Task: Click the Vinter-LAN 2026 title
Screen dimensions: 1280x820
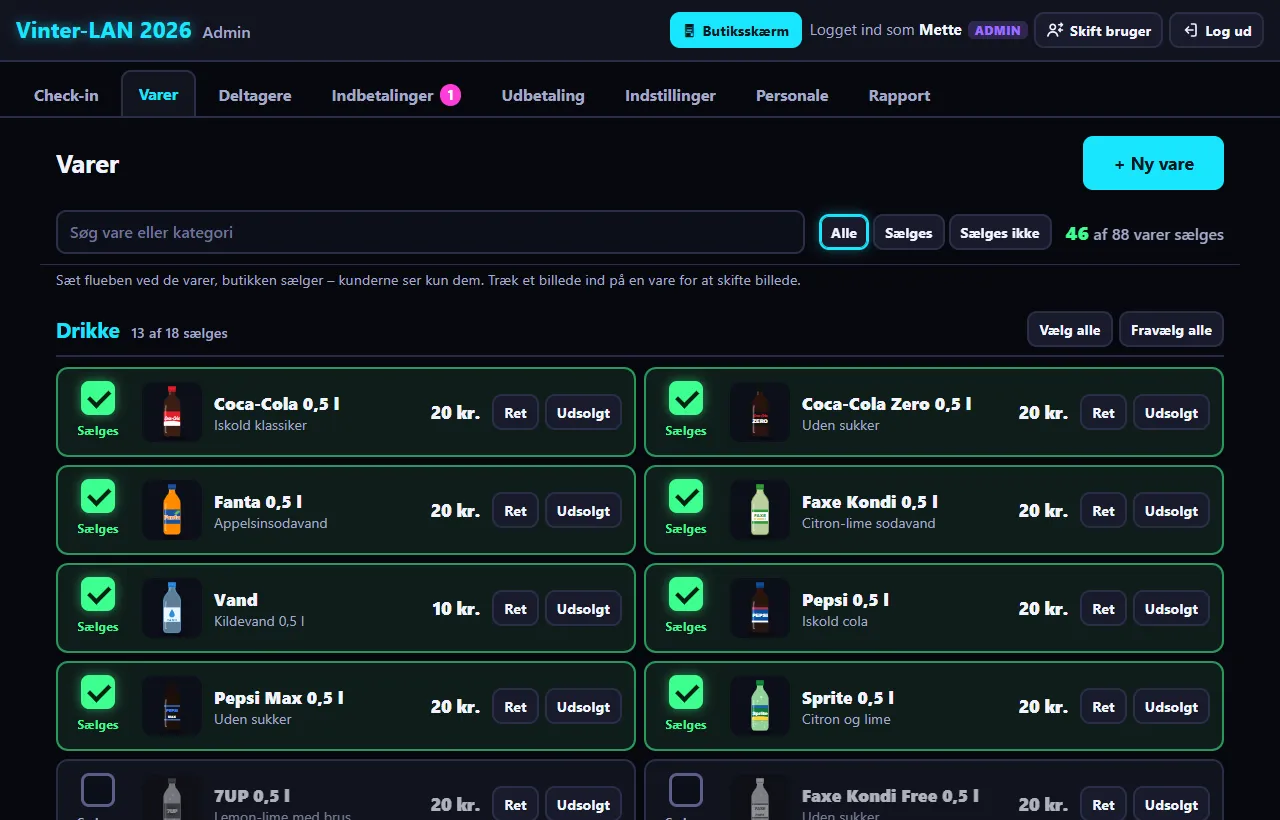Action: tap(104, 30)
